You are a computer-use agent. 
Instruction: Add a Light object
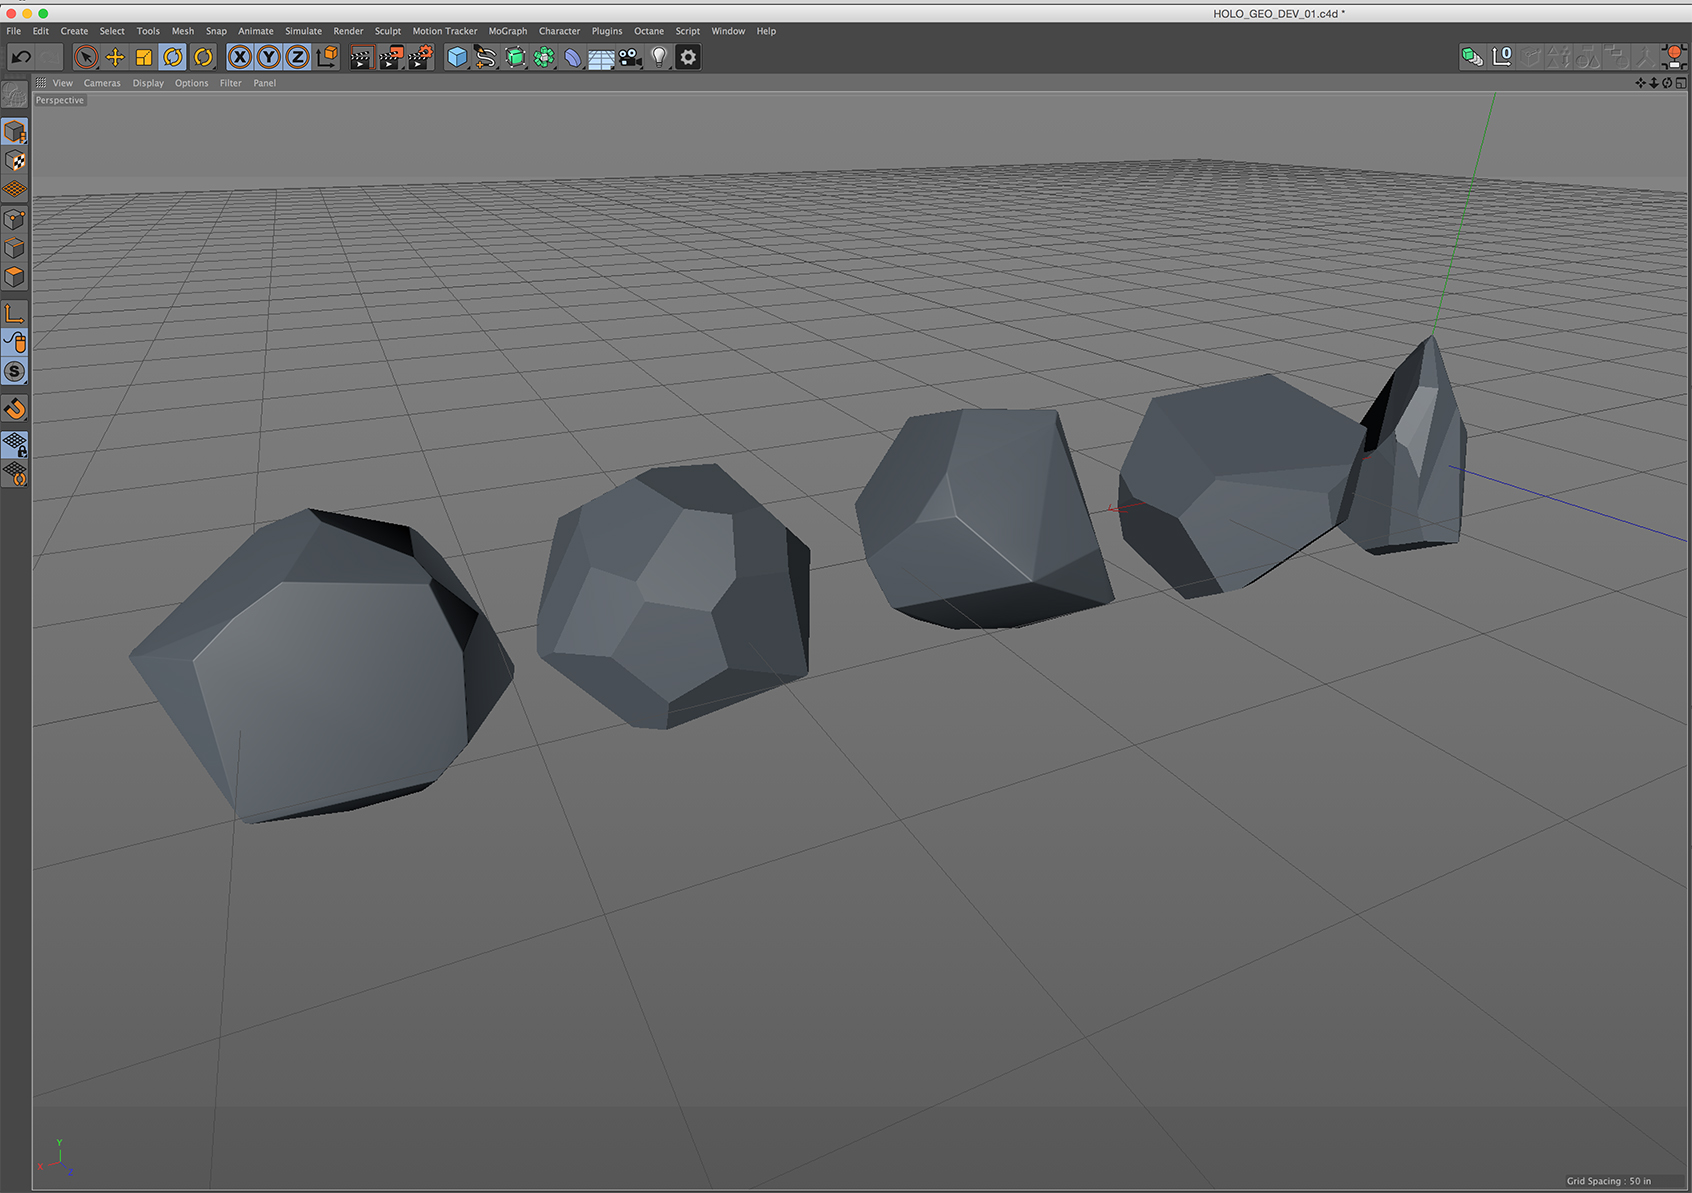coord(659,57)
